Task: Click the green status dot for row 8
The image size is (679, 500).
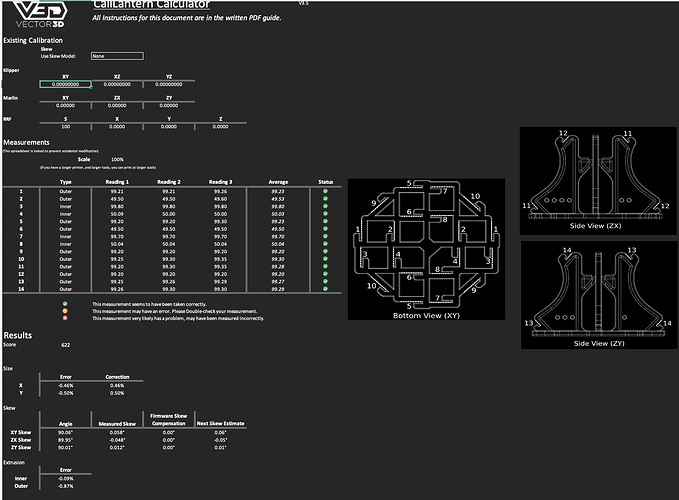Action: point(325,244)
